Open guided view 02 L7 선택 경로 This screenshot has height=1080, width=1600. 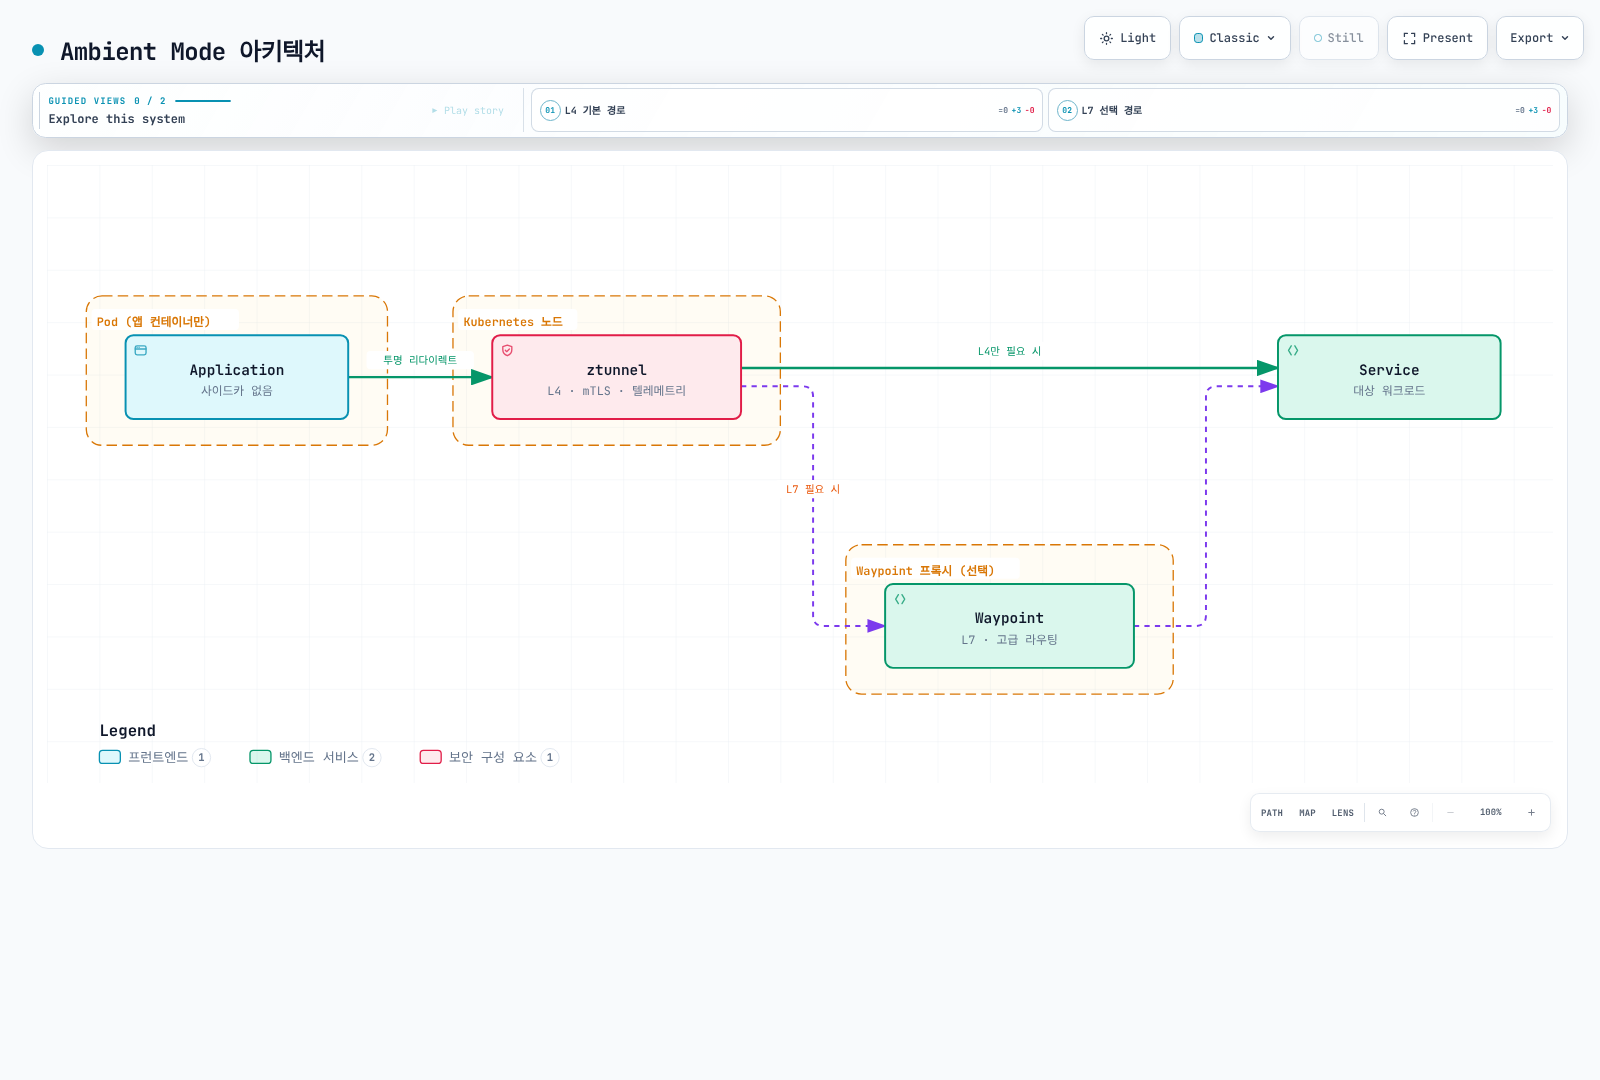coord(1303,110)
